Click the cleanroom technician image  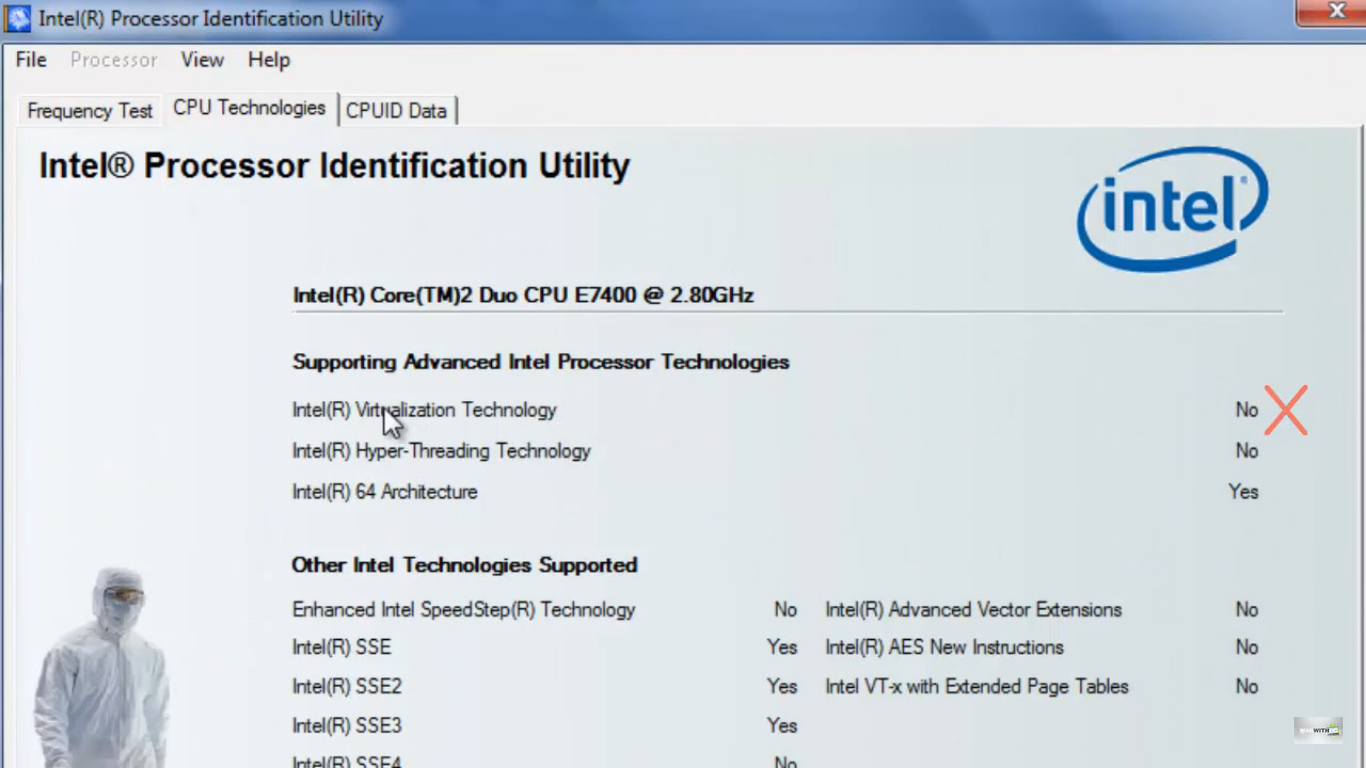click(102, 668)
